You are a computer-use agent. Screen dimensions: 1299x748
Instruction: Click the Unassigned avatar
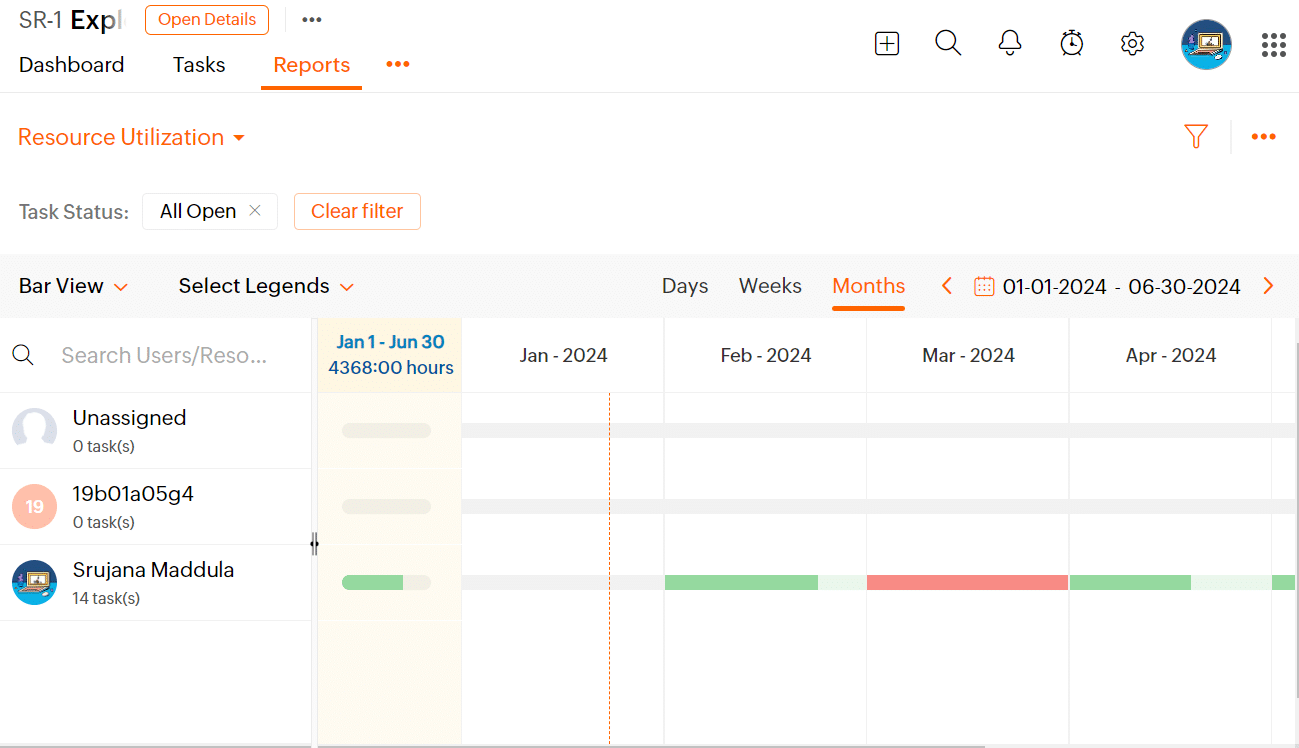point(34,430)
